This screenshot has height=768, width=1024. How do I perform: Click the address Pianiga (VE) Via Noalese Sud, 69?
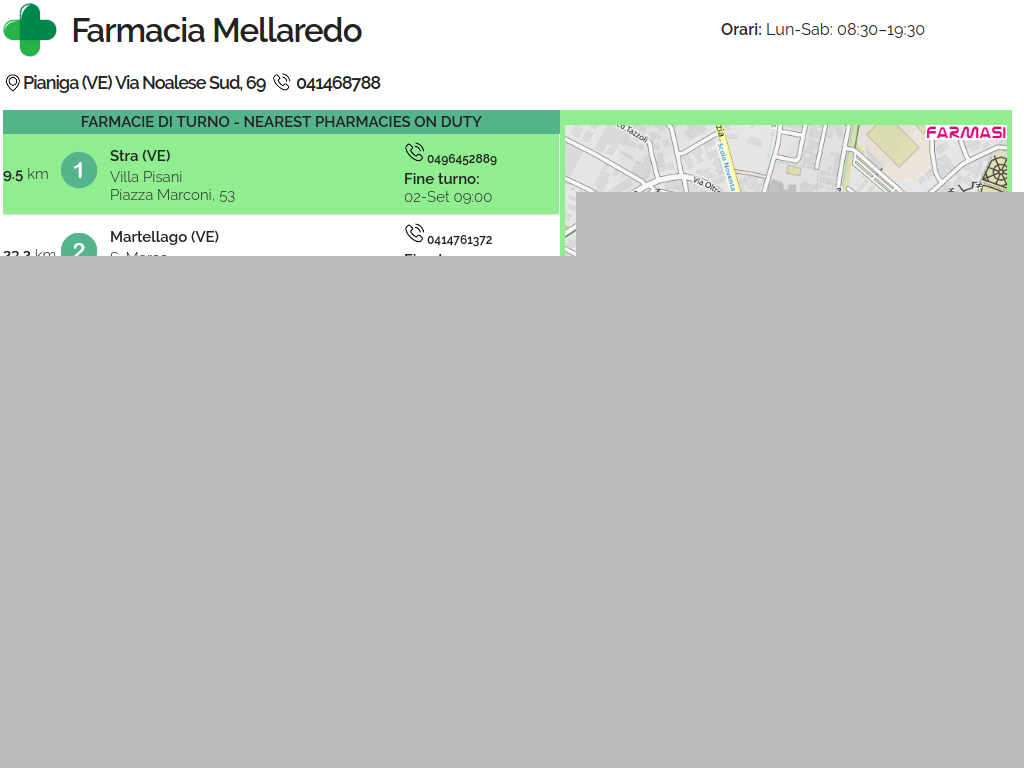[144, 83]
